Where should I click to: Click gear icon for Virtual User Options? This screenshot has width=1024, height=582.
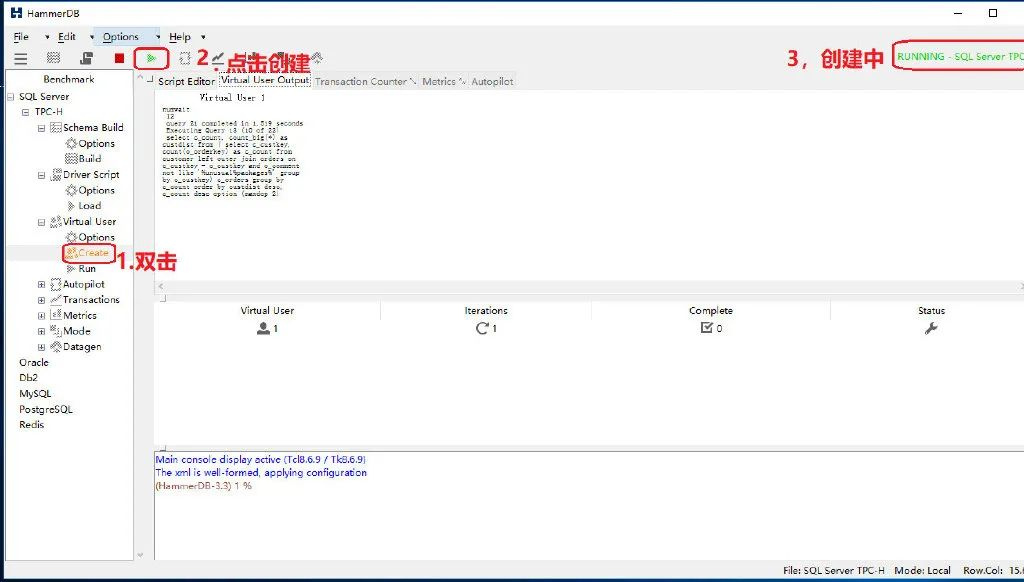[71, 237]
